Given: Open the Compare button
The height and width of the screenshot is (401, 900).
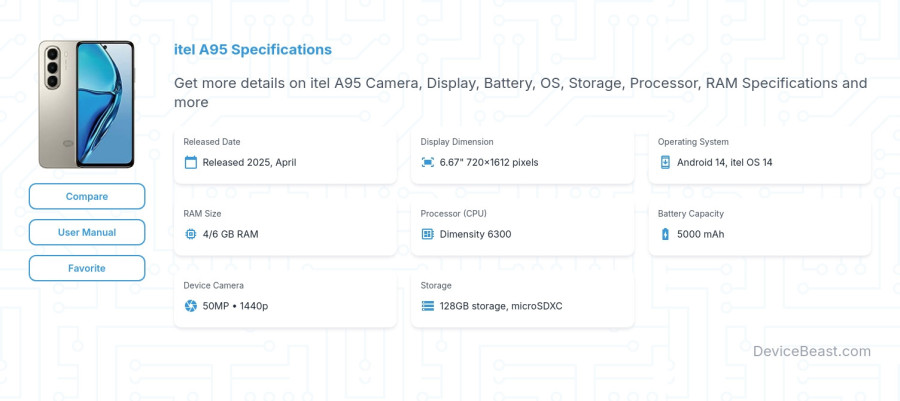Looking at the screenshot, I should (x=87, y=196).
